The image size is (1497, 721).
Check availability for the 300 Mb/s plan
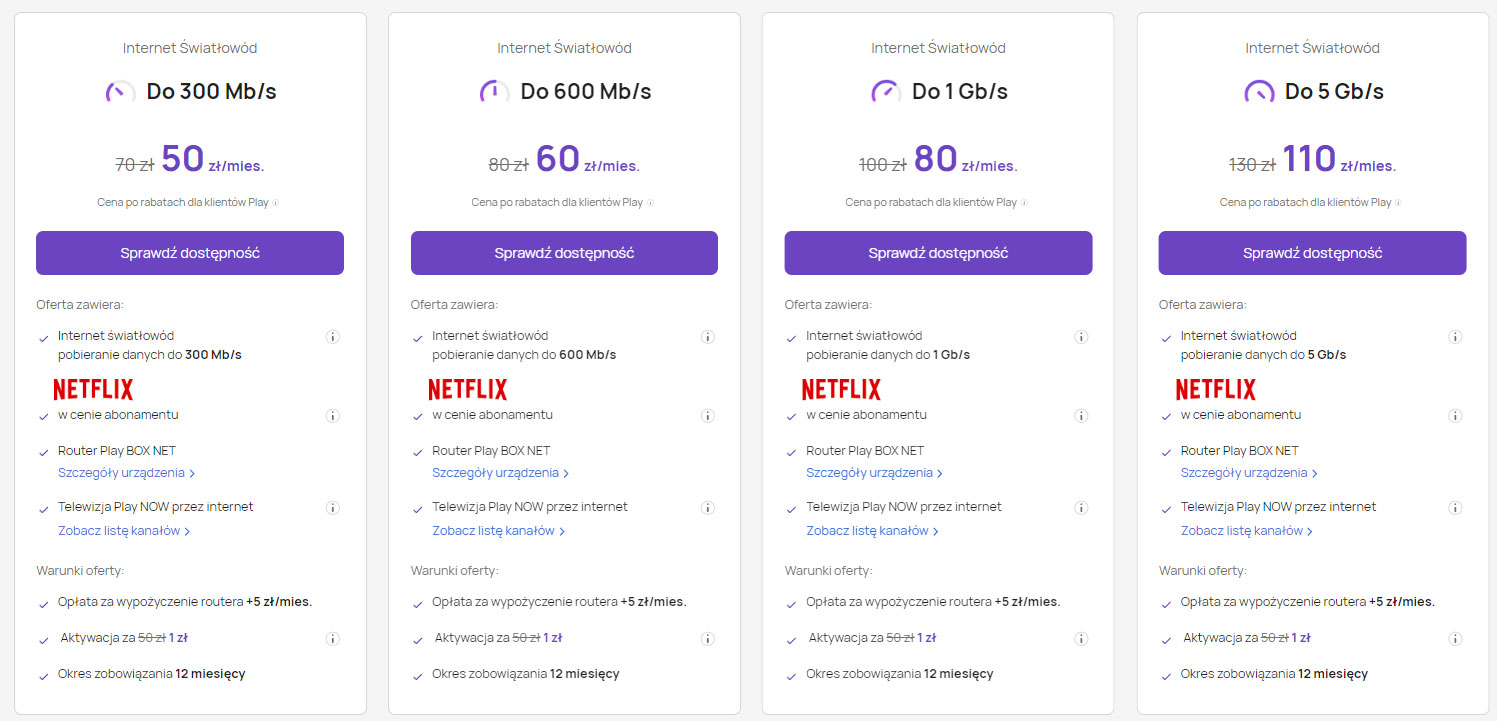point(190,253)
